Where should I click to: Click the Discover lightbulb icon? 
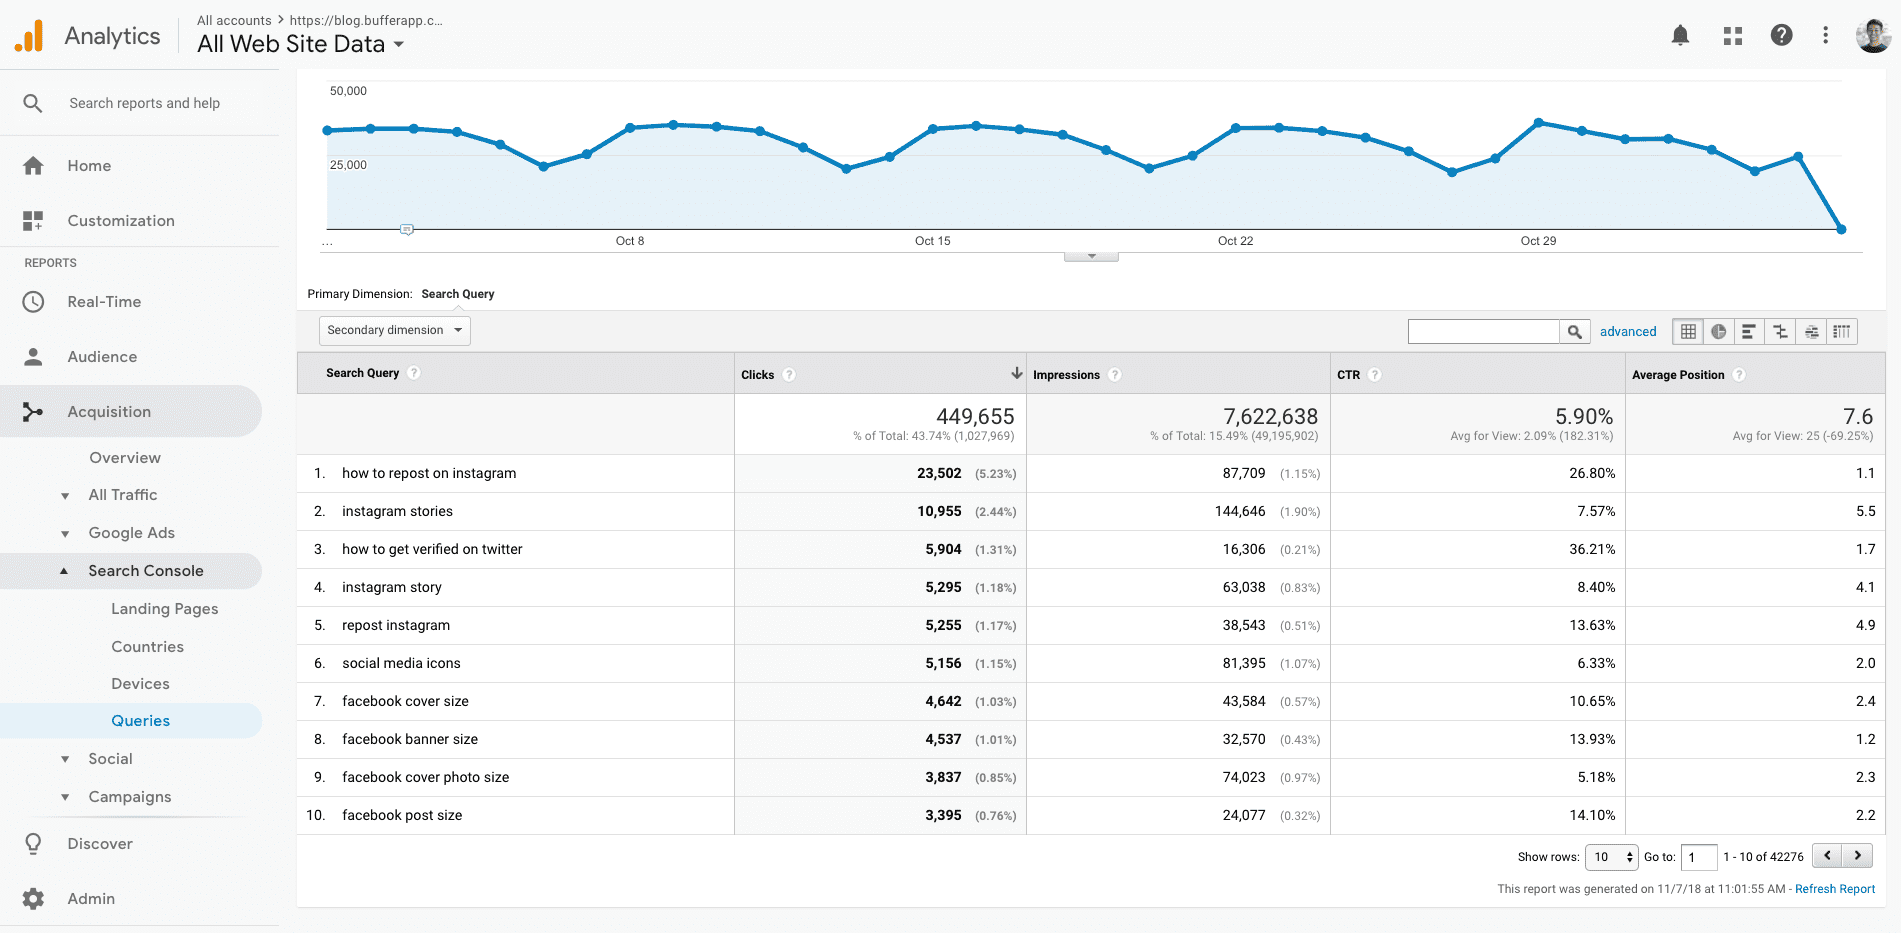(33, 844)
